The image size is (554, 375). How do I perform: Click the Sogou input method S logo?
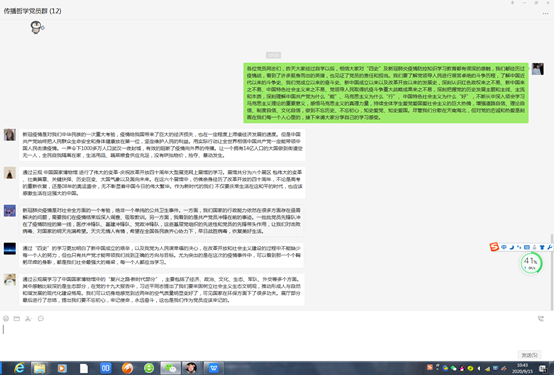494,247
